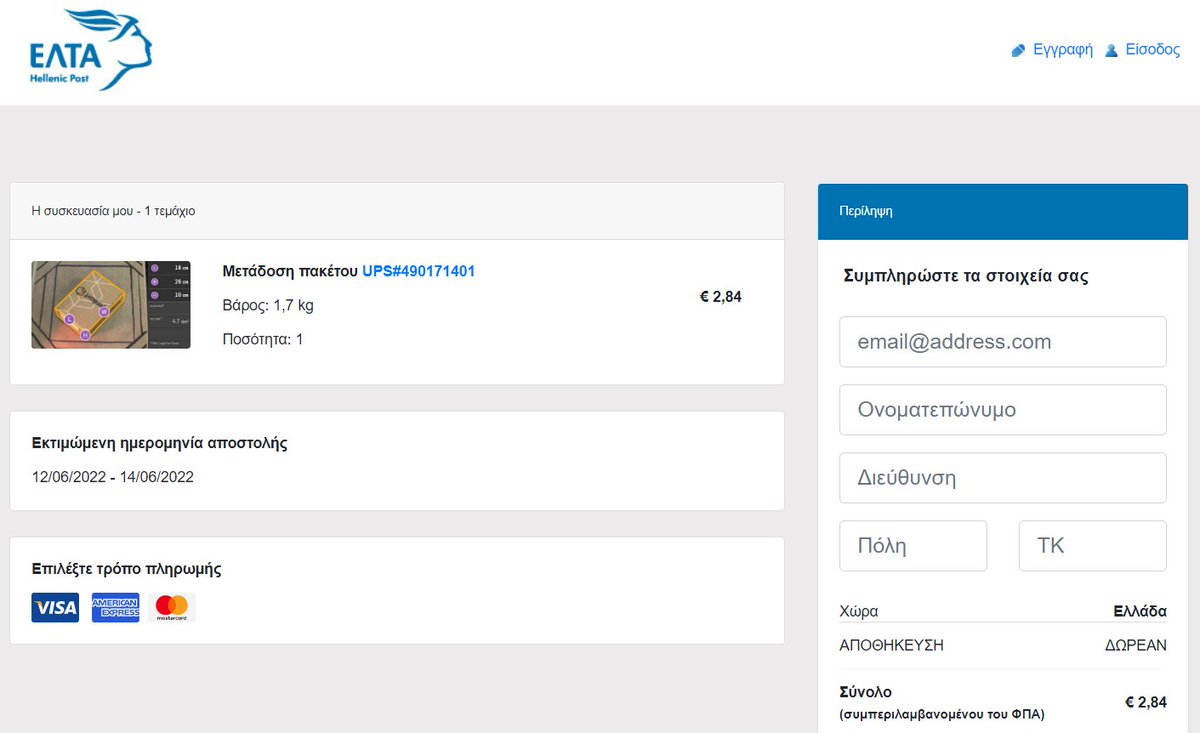Click the package price € 2,84
This screenshot has width=1200, height=733.
point(721,296)
